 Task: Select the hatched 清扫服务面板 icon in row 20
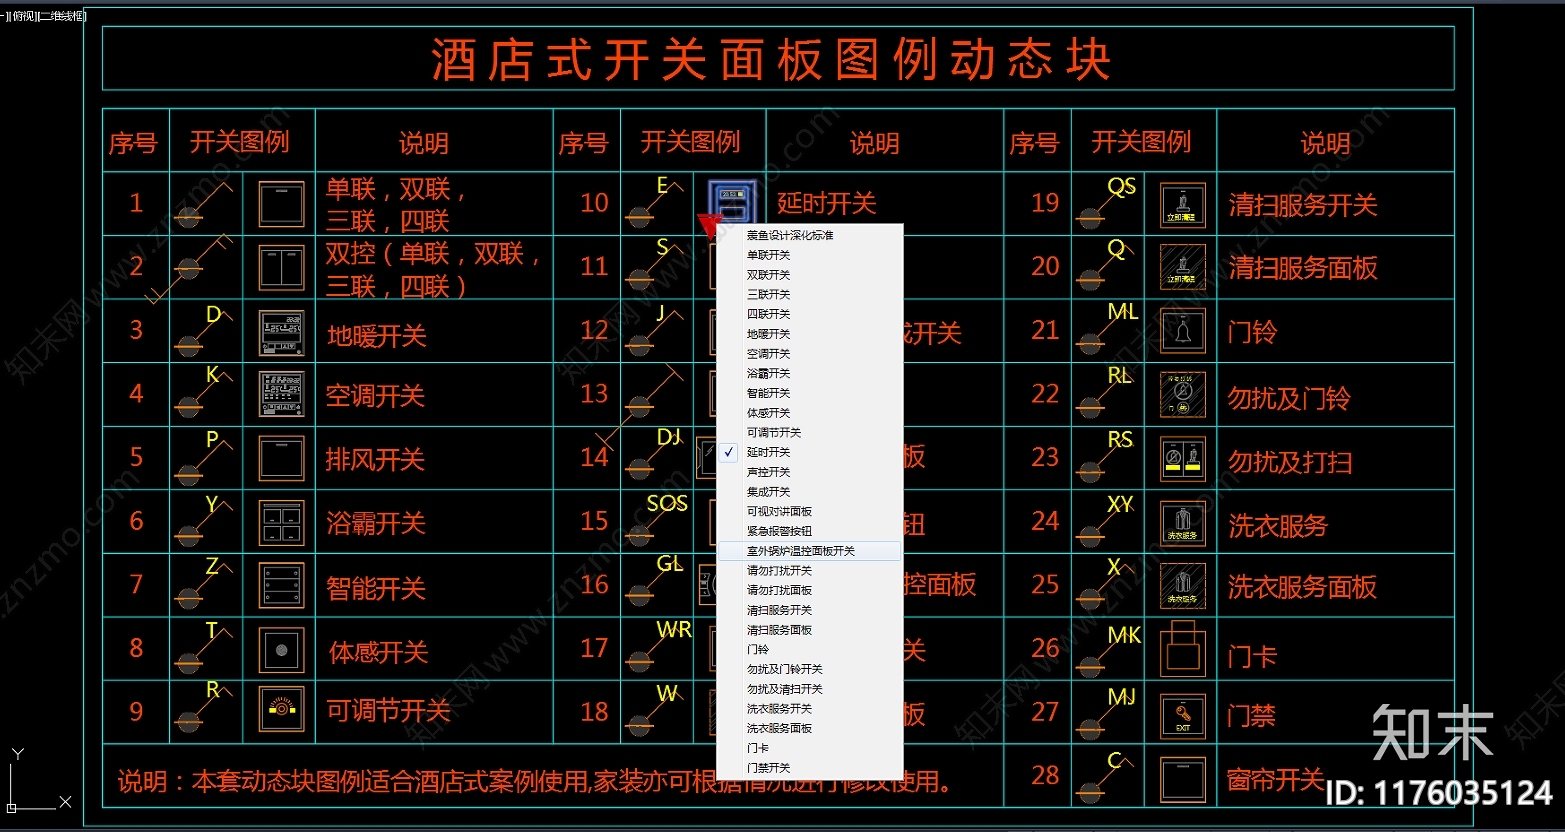(1182, 268)
